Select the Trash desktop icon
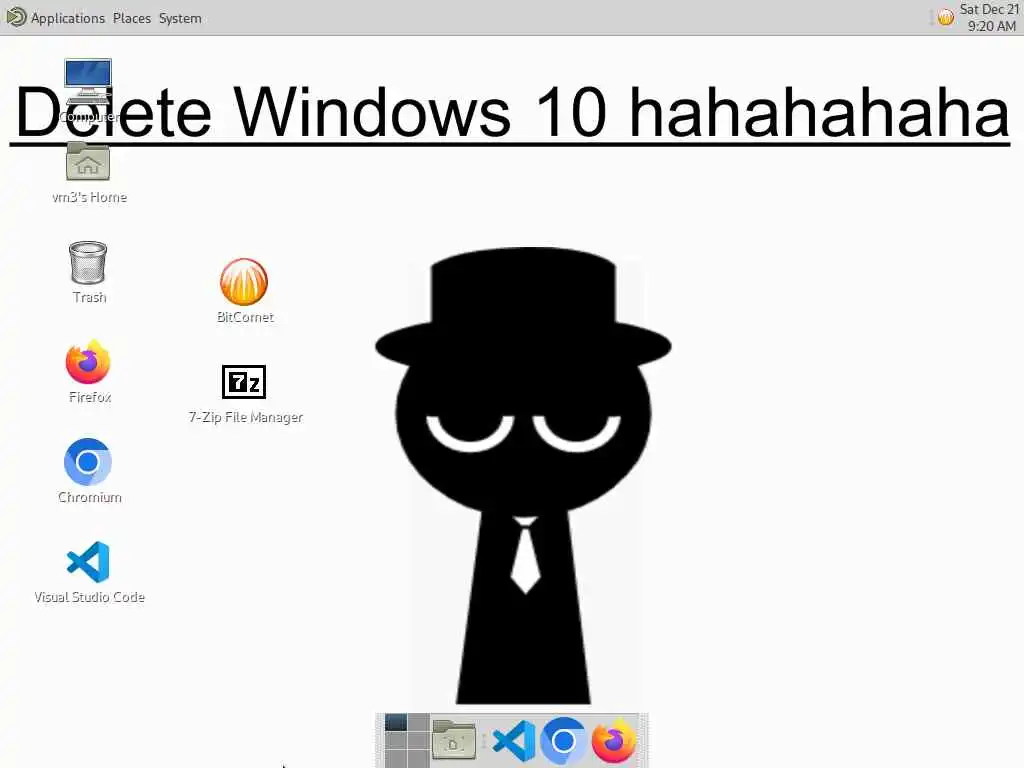Screen dimensions: 1024x768 (x=88, y=263)
